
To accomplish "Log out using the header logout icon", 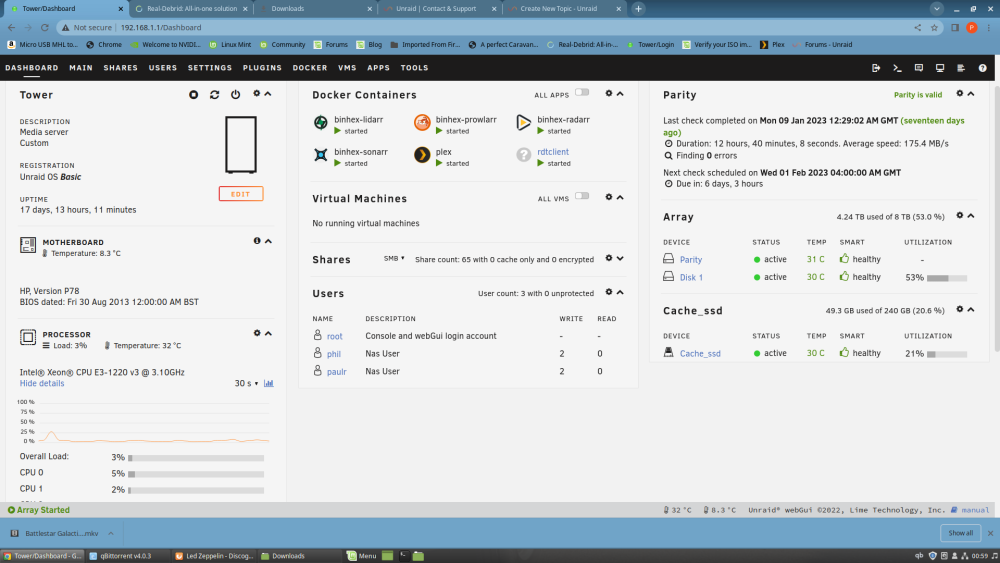I will pyautogui.click(x=876, y=68).
